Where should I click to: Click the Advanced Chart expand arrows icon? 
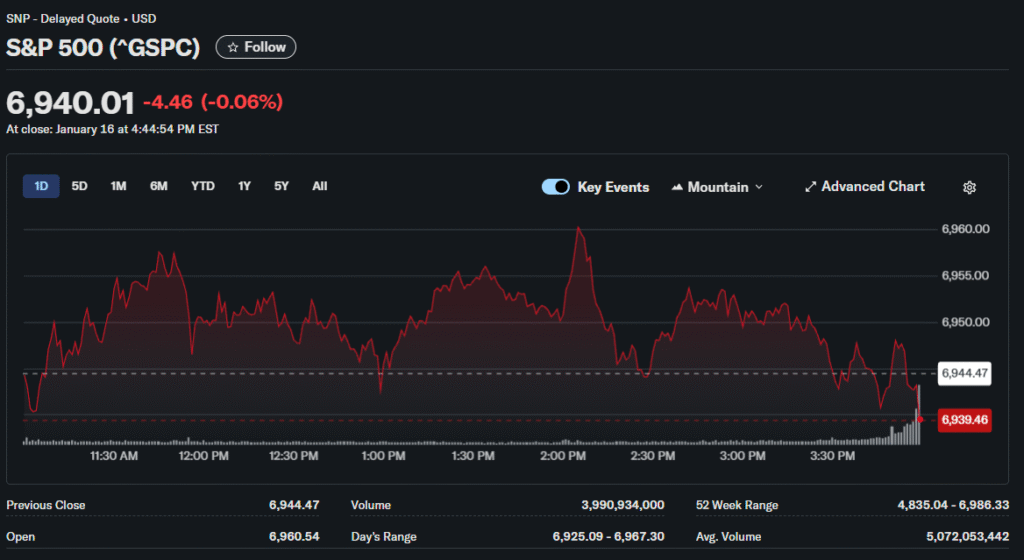(x=811, y=187)
